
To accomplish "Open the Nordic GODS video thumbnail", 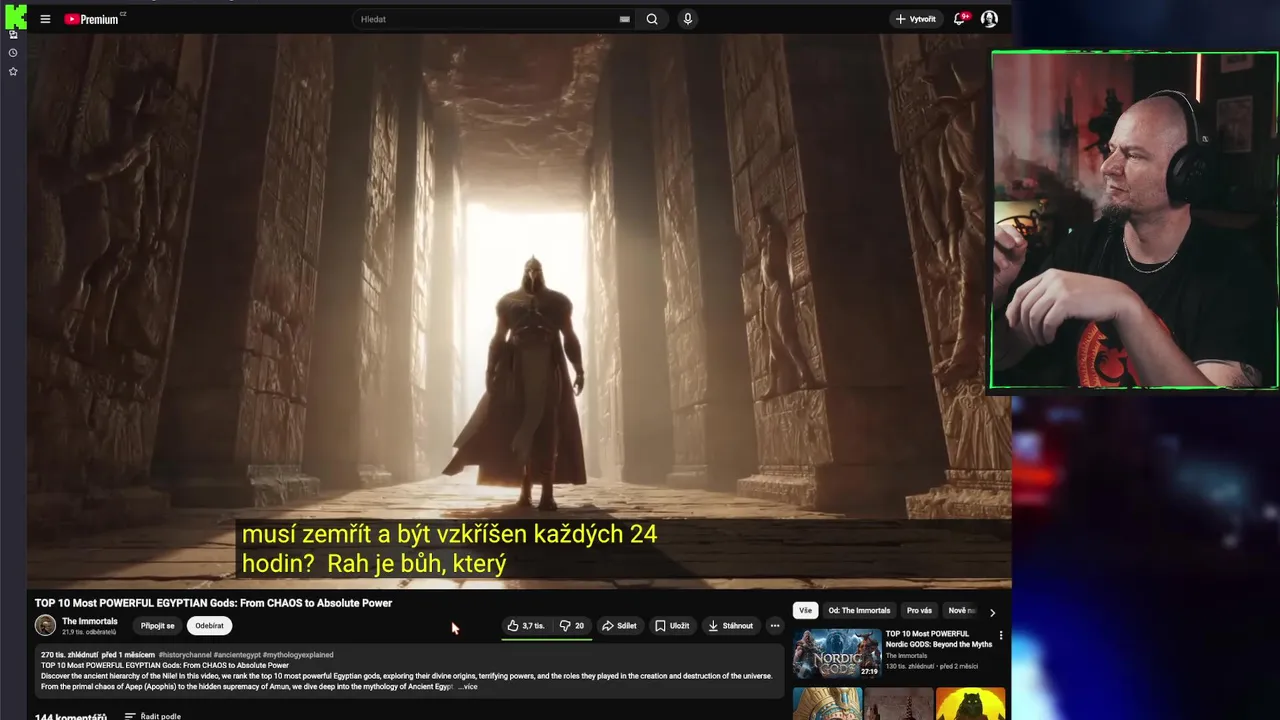I will point(837,654).
